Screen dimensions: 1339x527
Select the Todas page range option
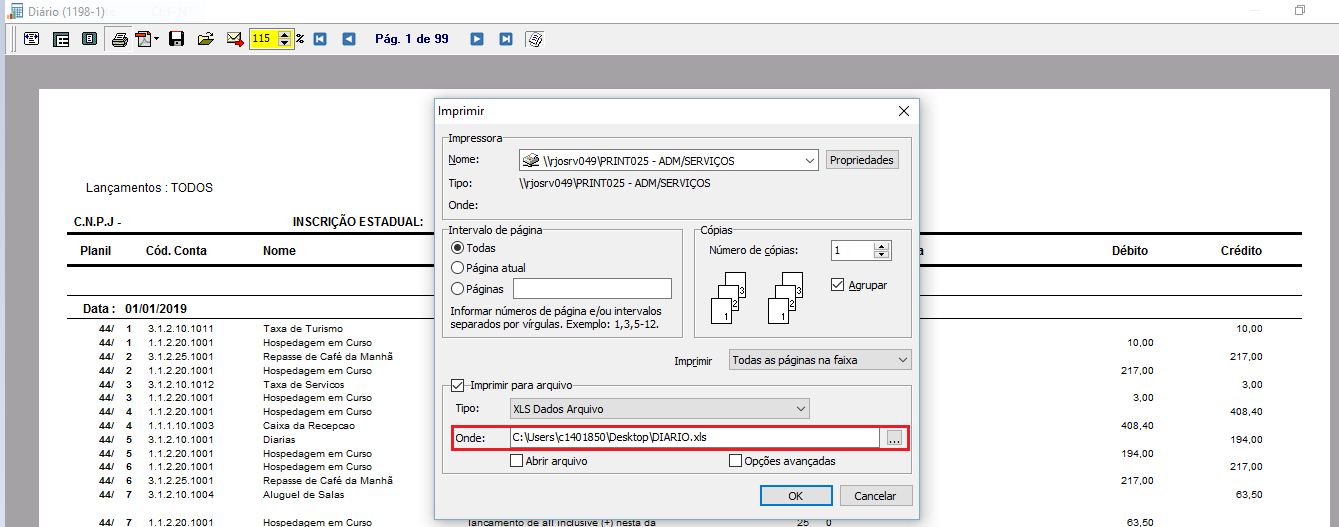coord(458,248)
